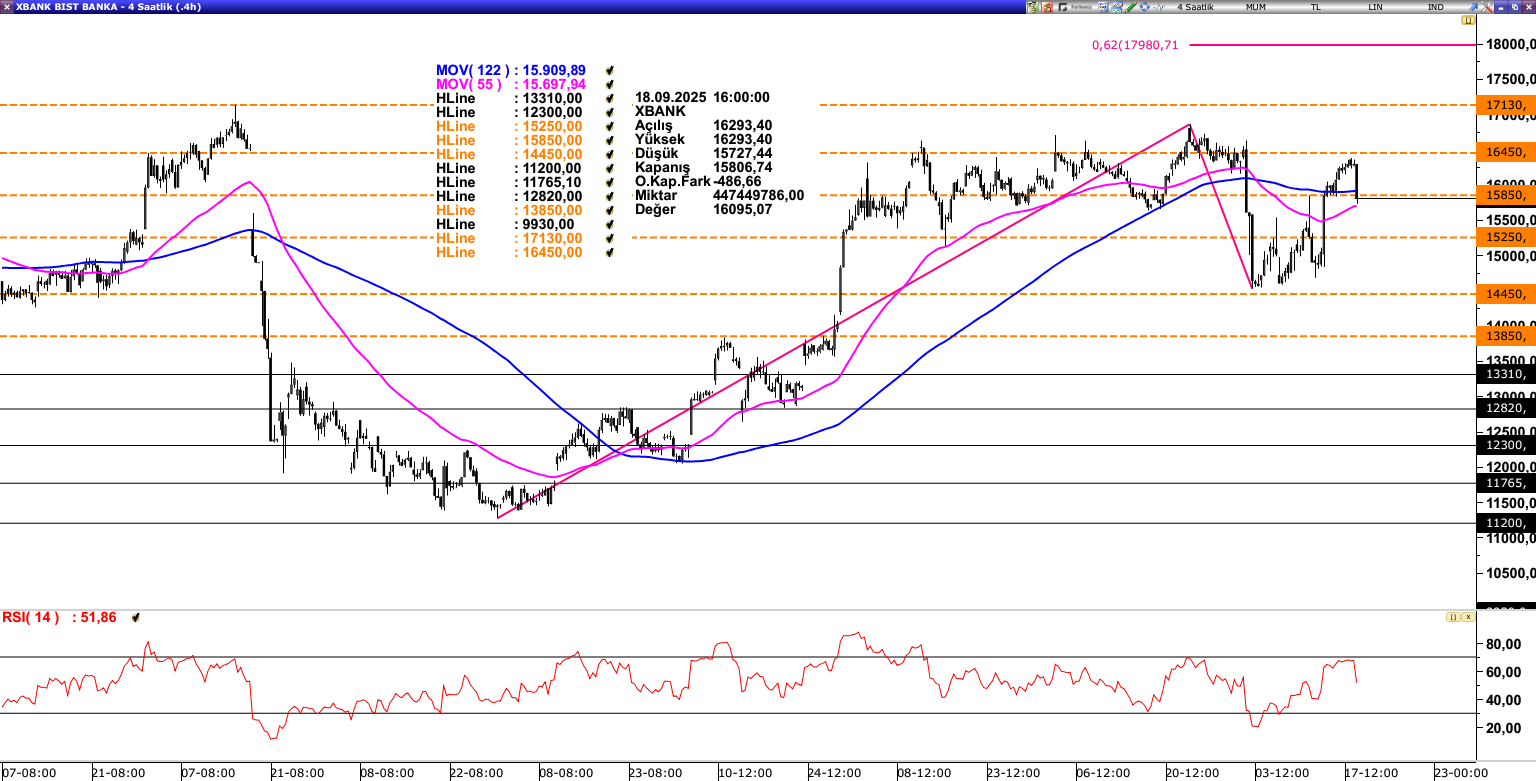Image resolution: width=1536 pixels, height=781 pixels.
Task: Click the first gold figure toolbar icon
Action: click(1033, 7)
